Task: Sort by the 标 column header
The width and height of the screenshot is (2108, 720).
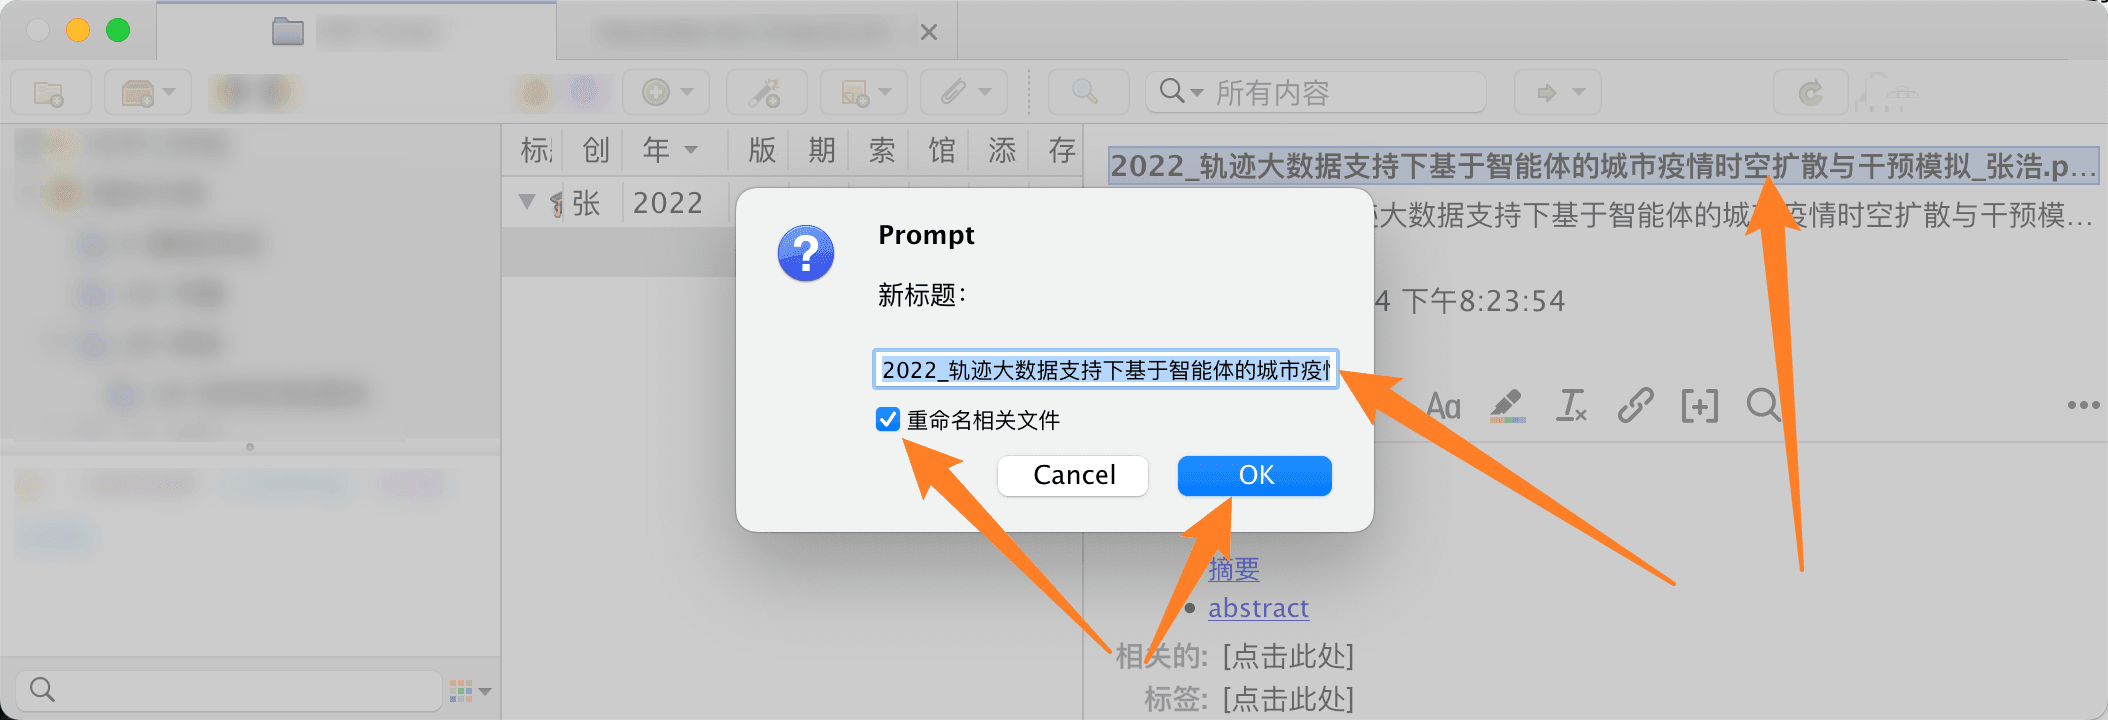Action: (x=535, y=150)
